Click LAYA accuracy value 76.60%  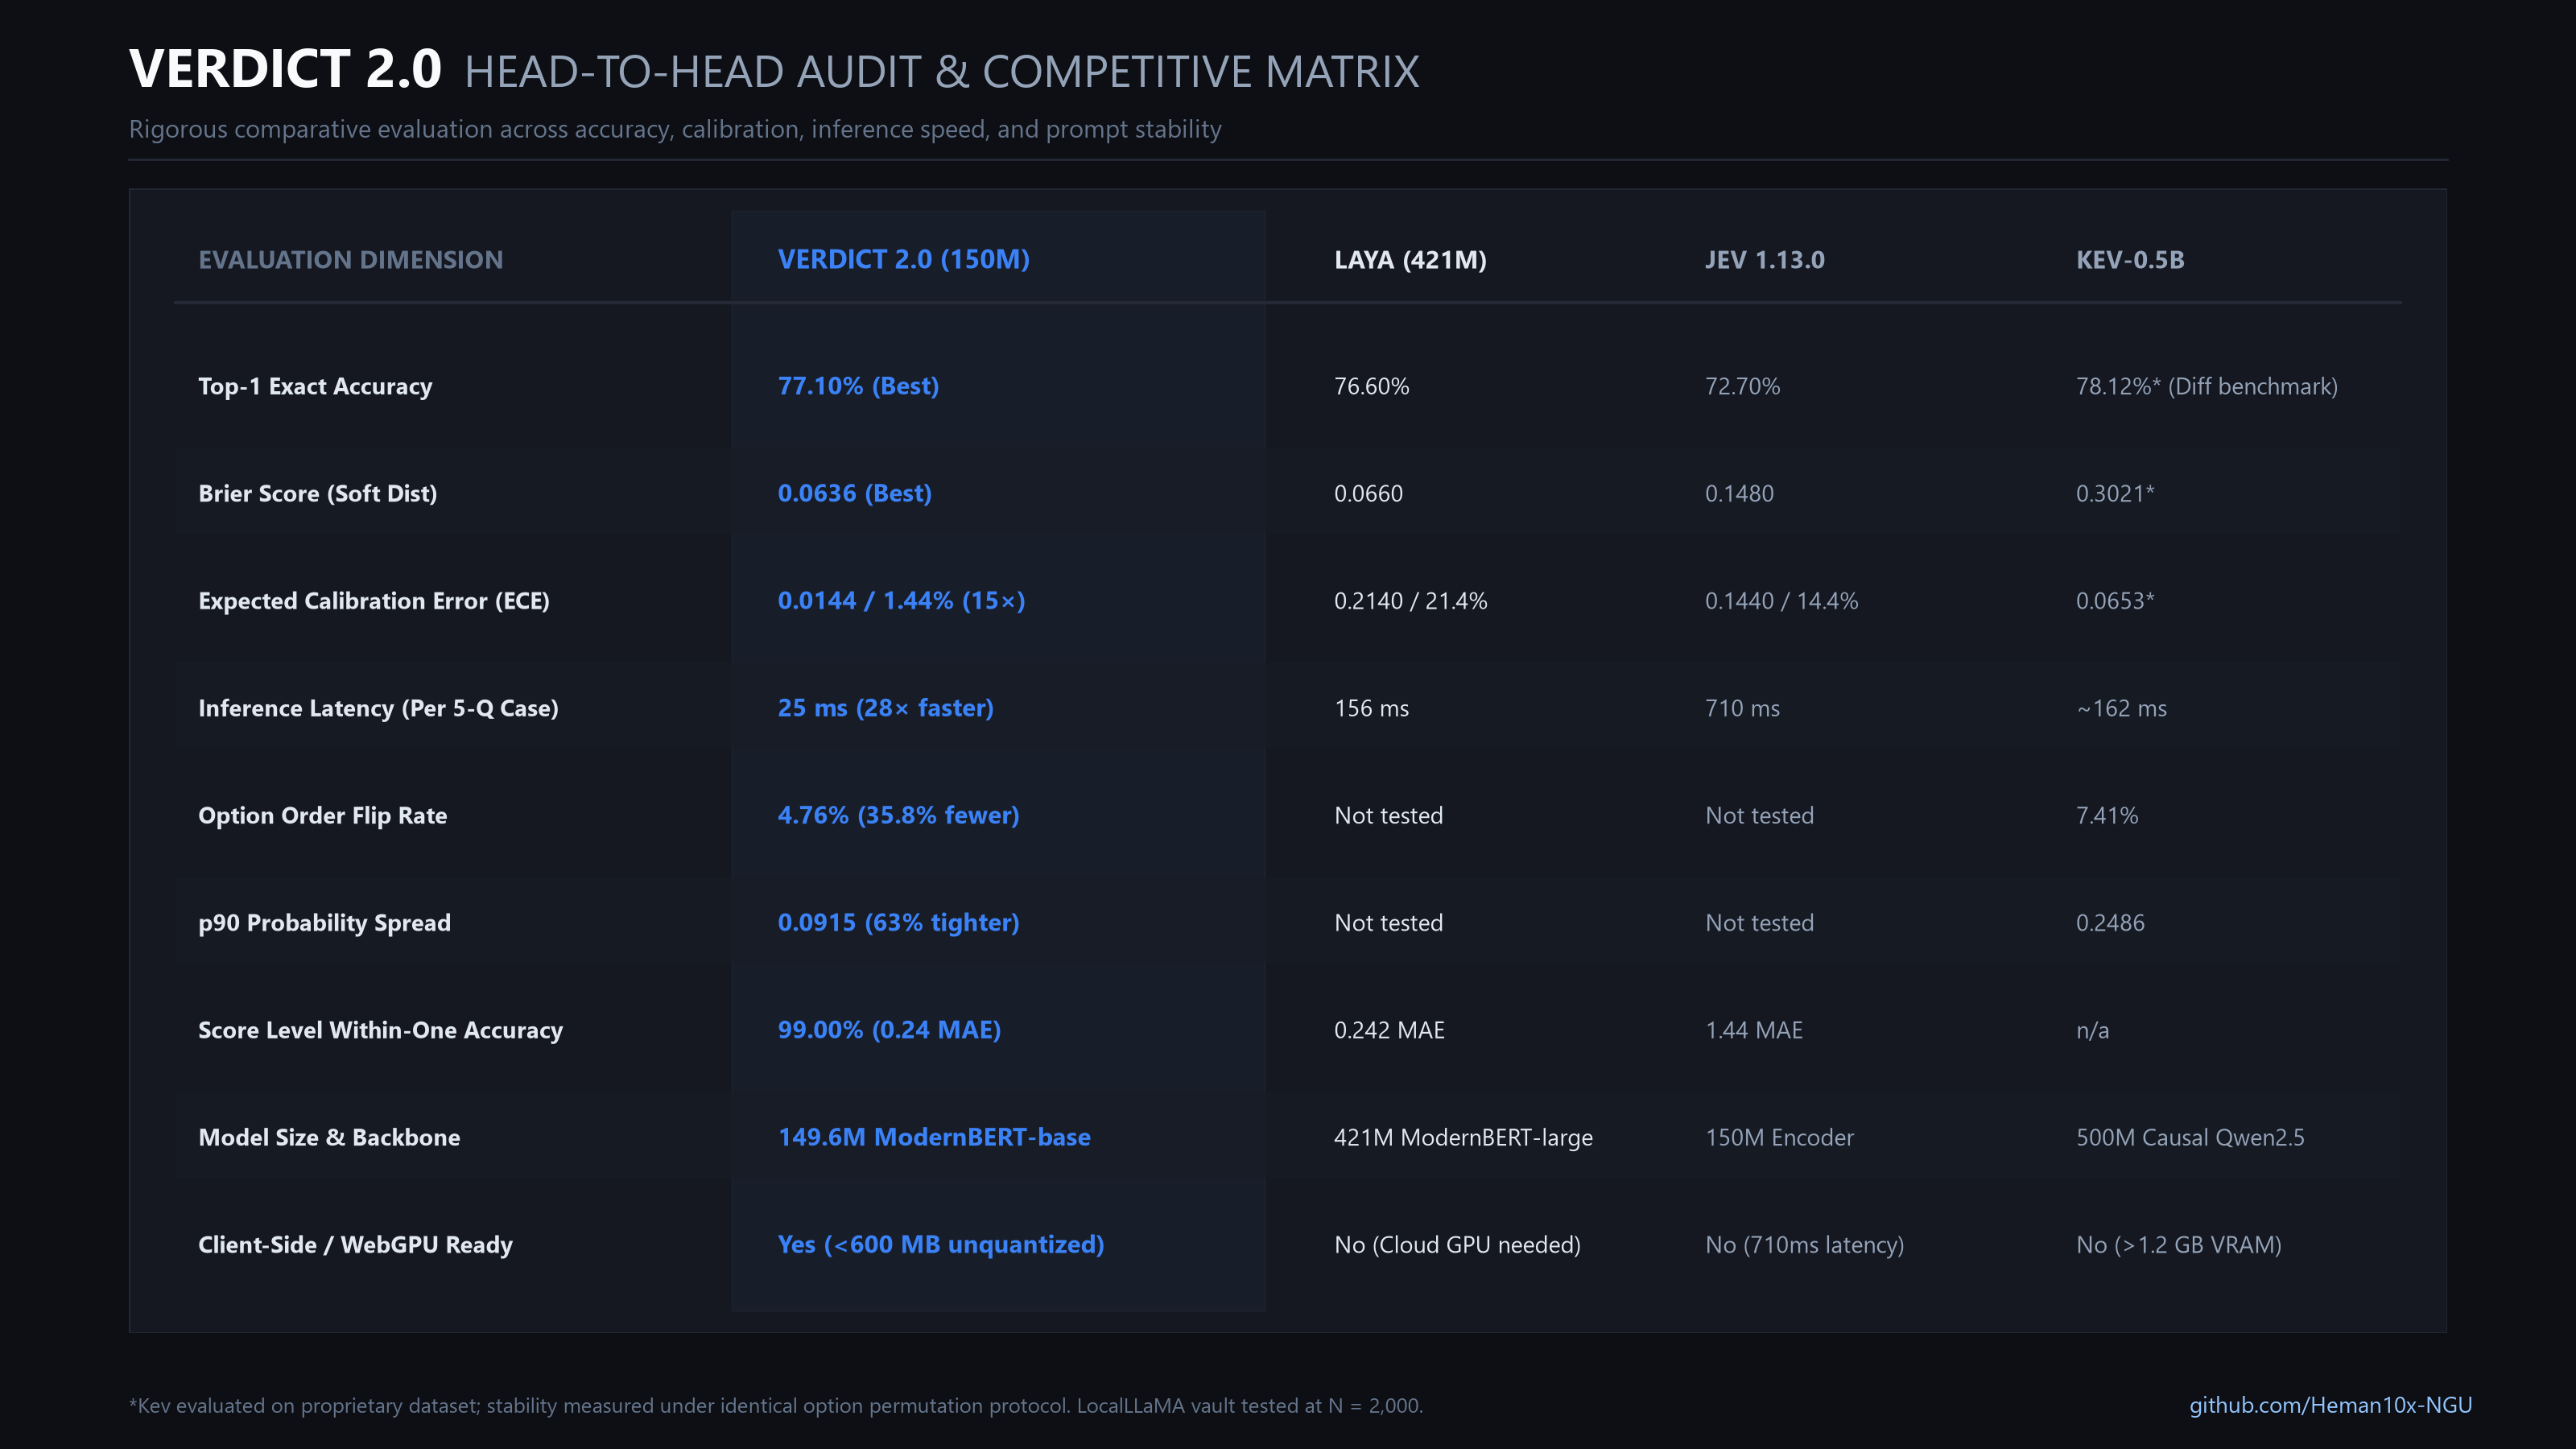click(x=1371, y=386)
